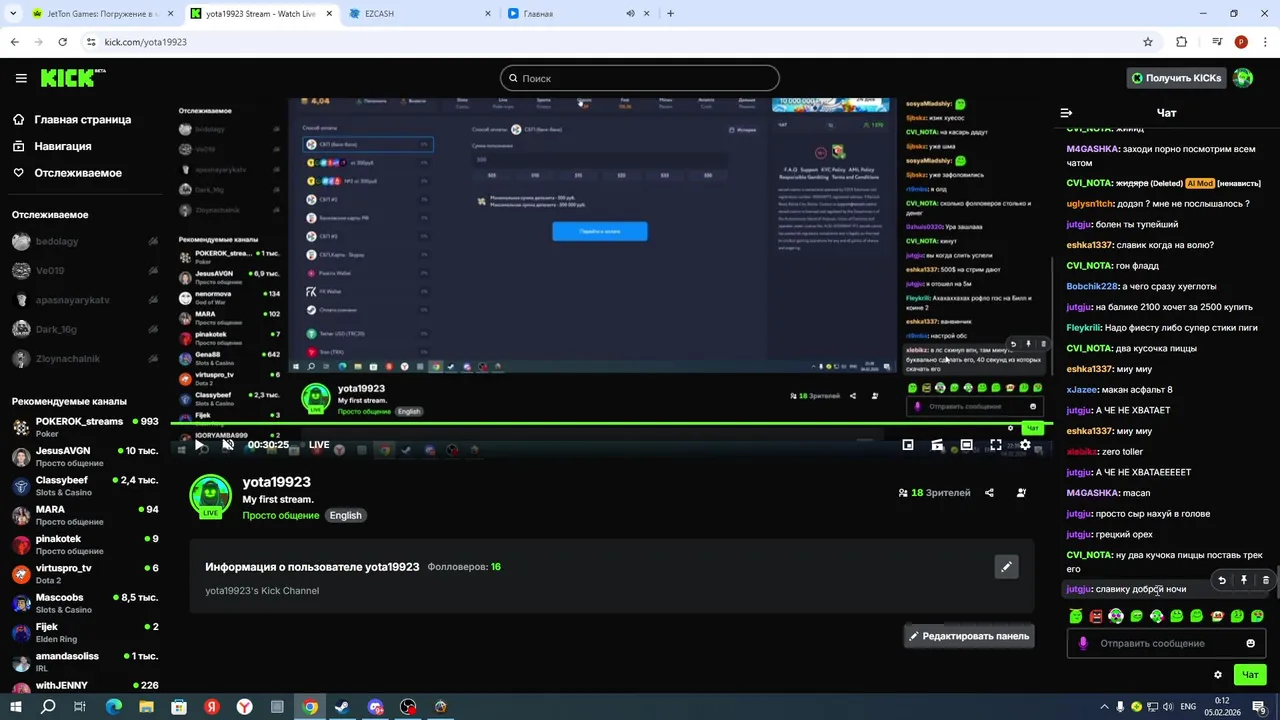Switch to theater mode in player
The image size is (1280, 720).
pos(966,445)
